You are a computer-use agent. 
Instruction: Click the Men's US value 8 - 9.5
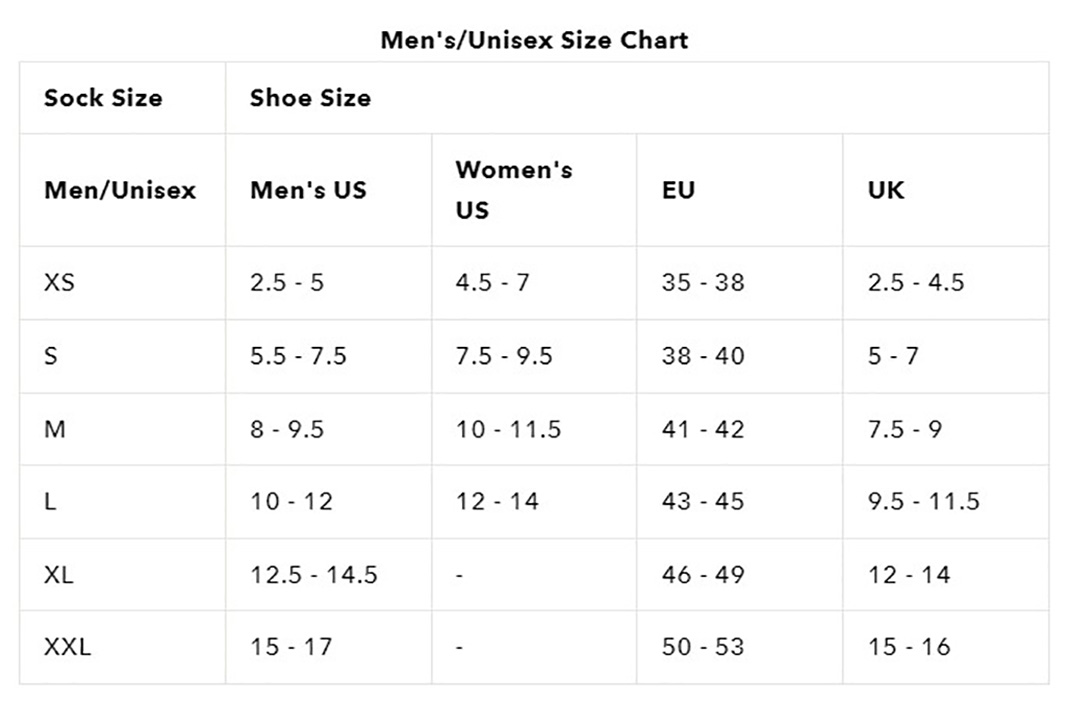[287, 429]
